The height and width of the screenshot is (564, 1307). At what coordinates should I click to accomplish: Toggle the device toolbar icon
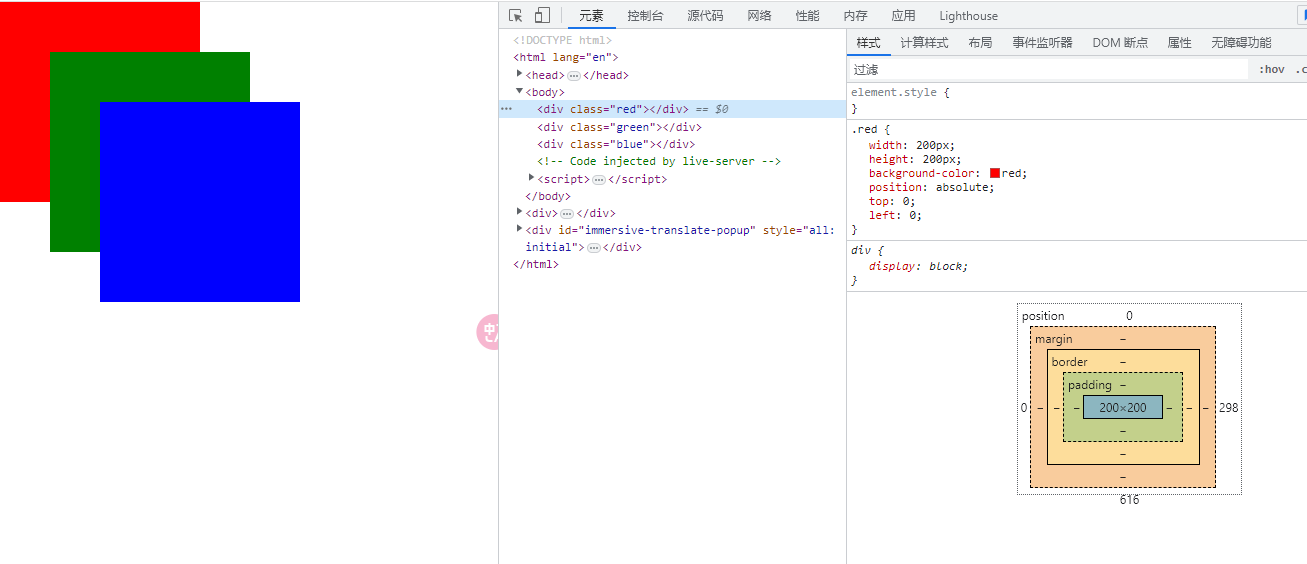[x=542, y=15]
